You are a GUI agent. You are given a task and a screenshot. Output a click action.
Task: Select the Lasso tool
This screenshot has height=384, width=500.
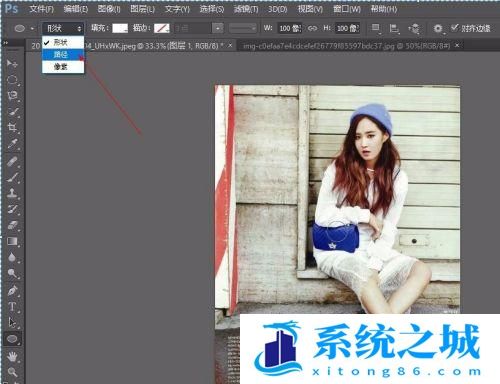click(12, 96)
